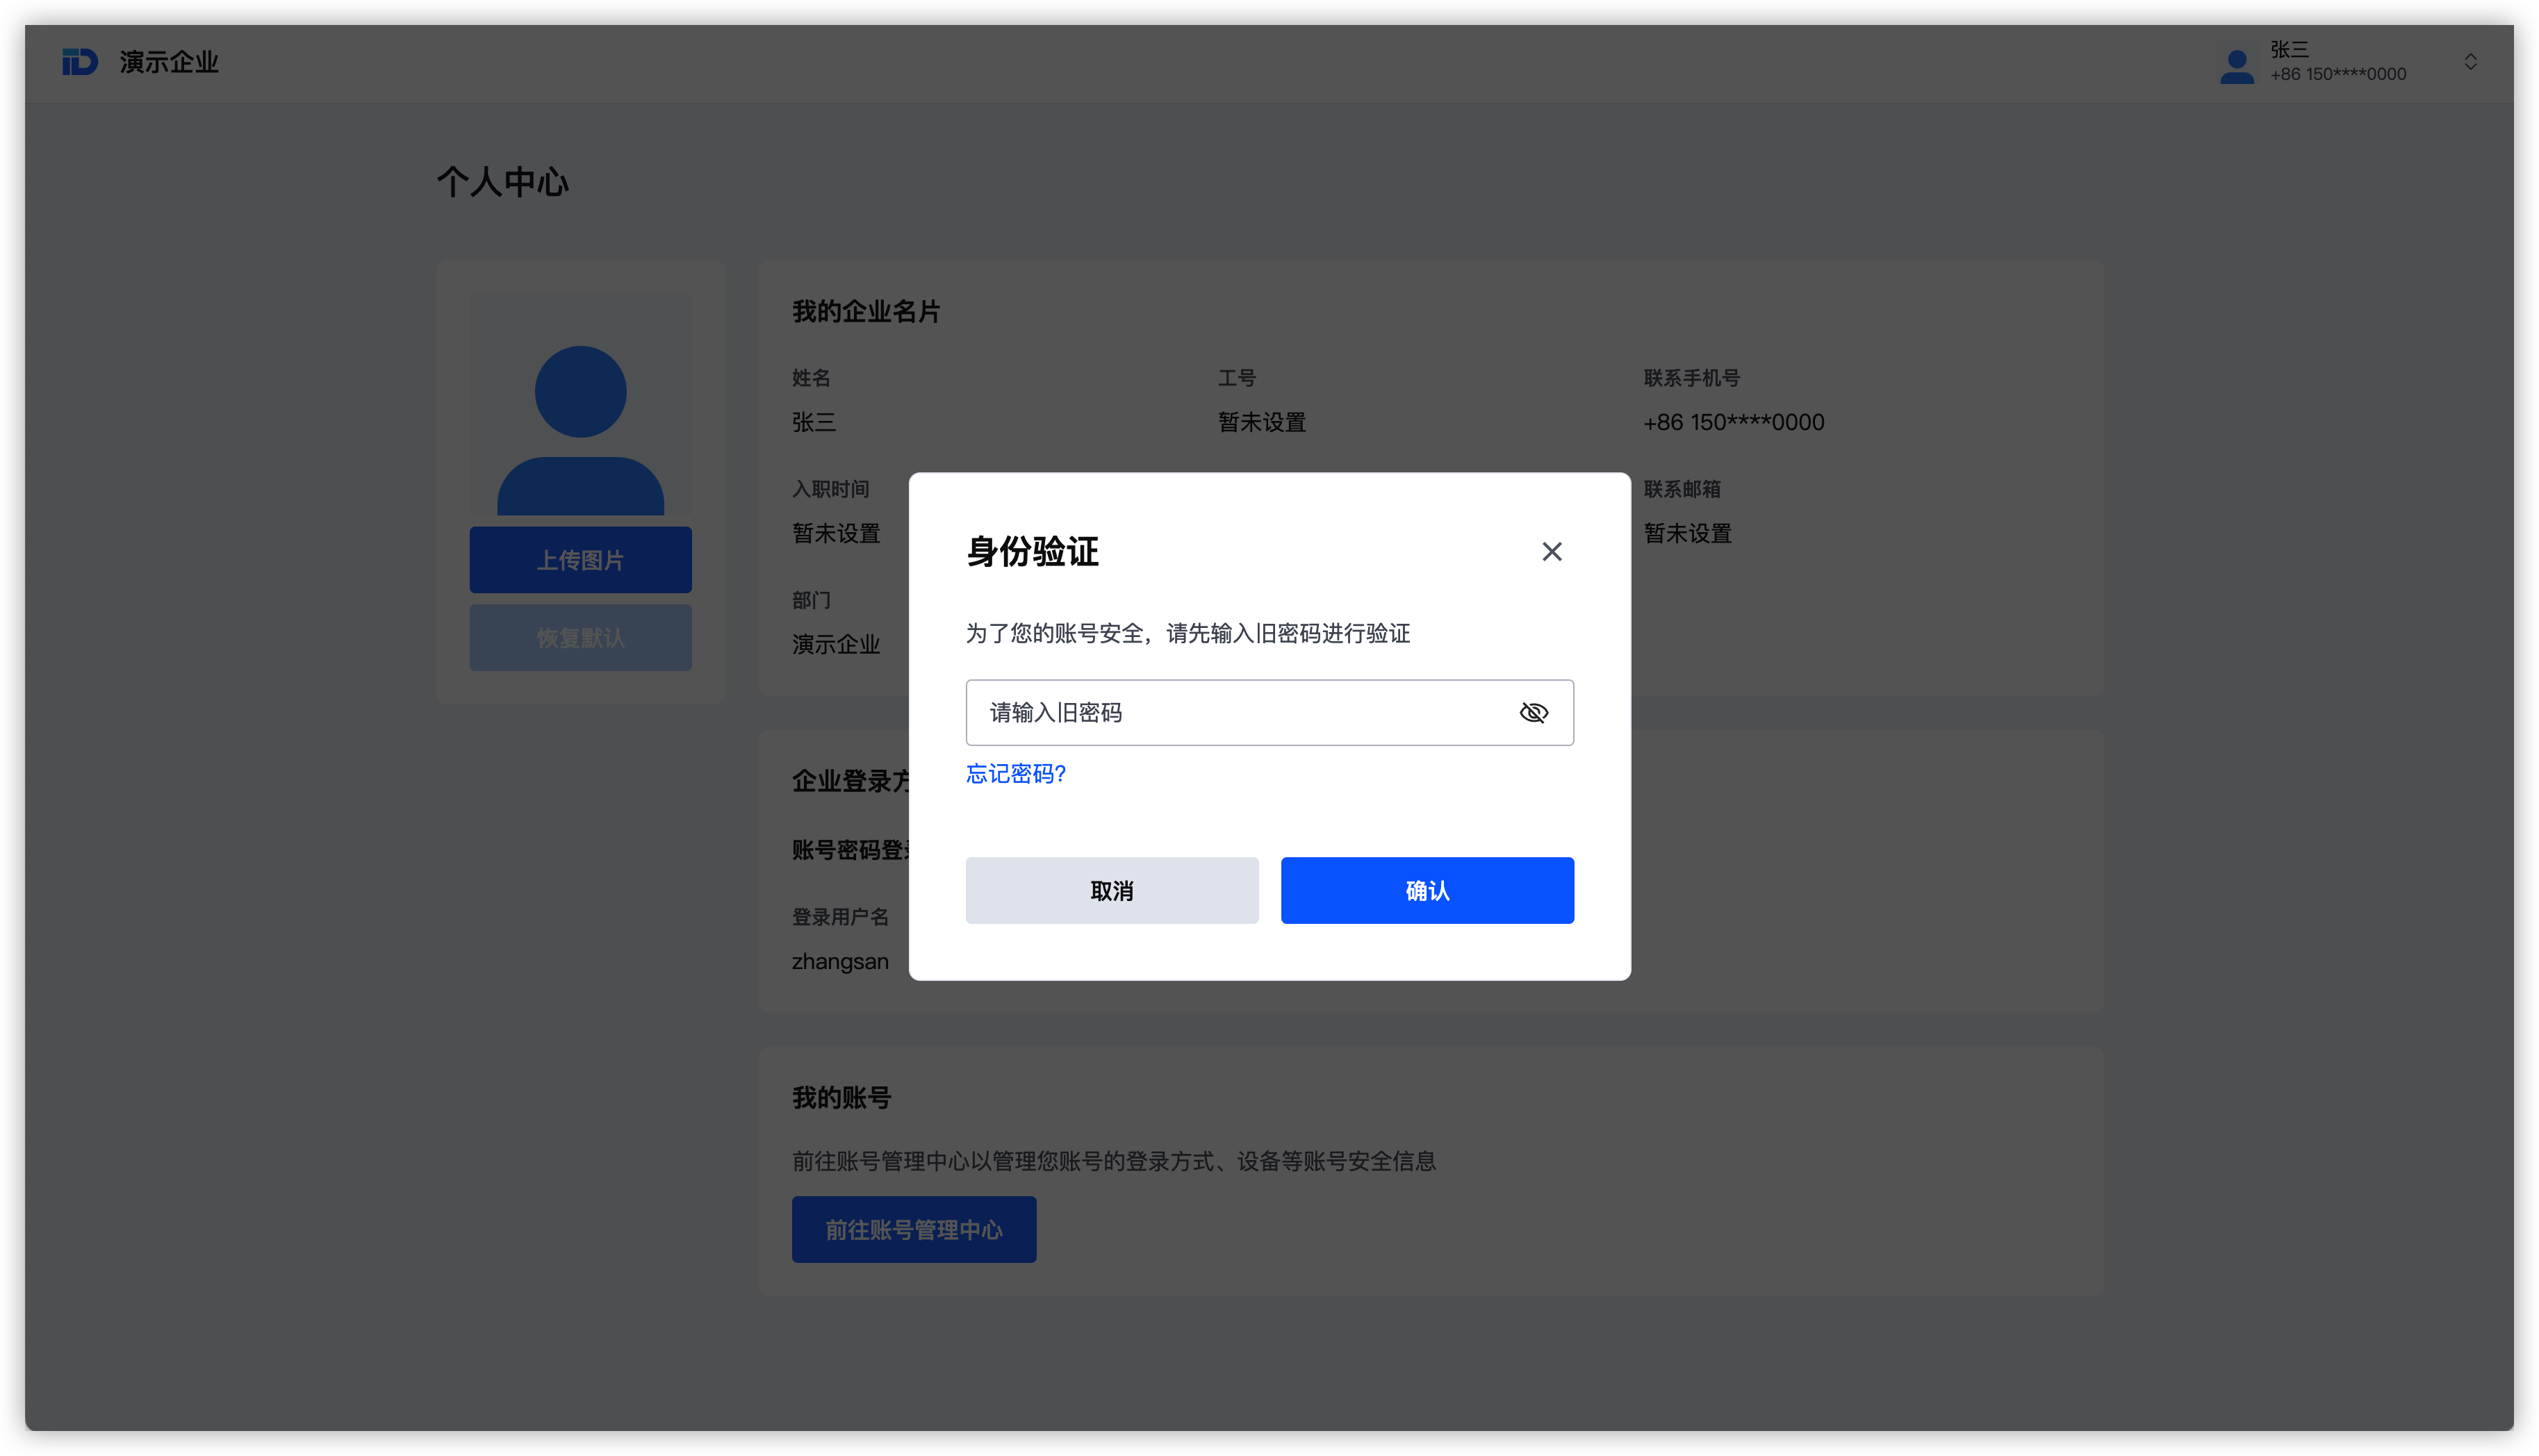The width and height of the screenshot is (2539, 1456).
Task: Open 前往账号管理中心 button
Action: [x=913, y=1229]
